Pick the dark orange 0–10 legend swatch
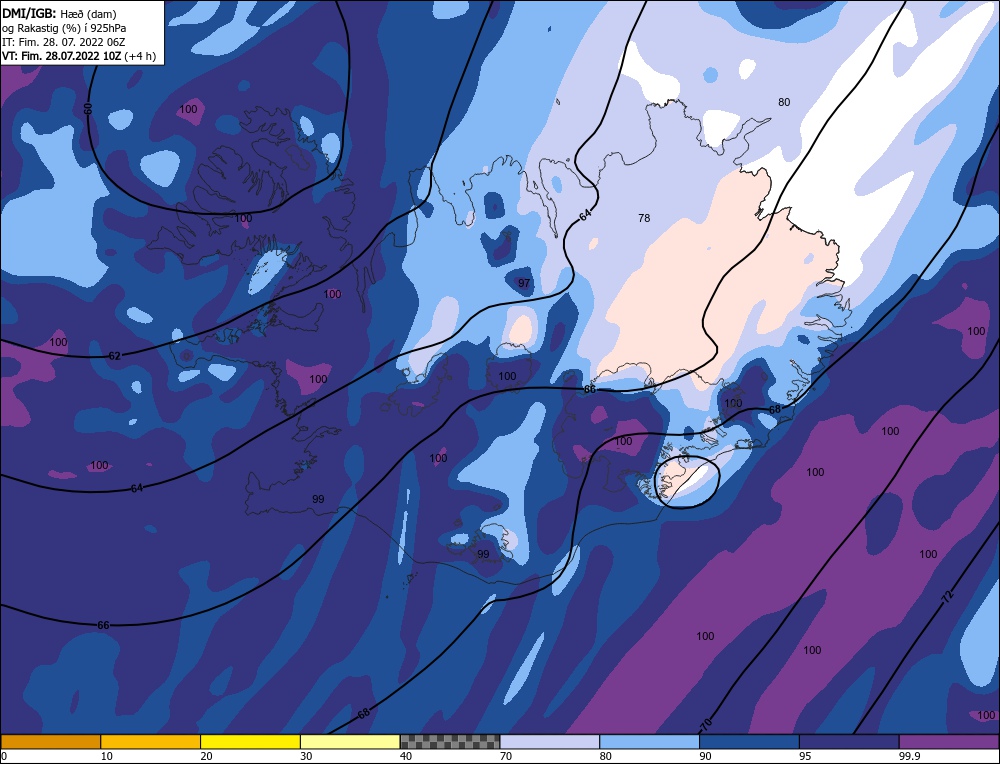The width and height of the screenshot is (1000, 764). [50, 741]
